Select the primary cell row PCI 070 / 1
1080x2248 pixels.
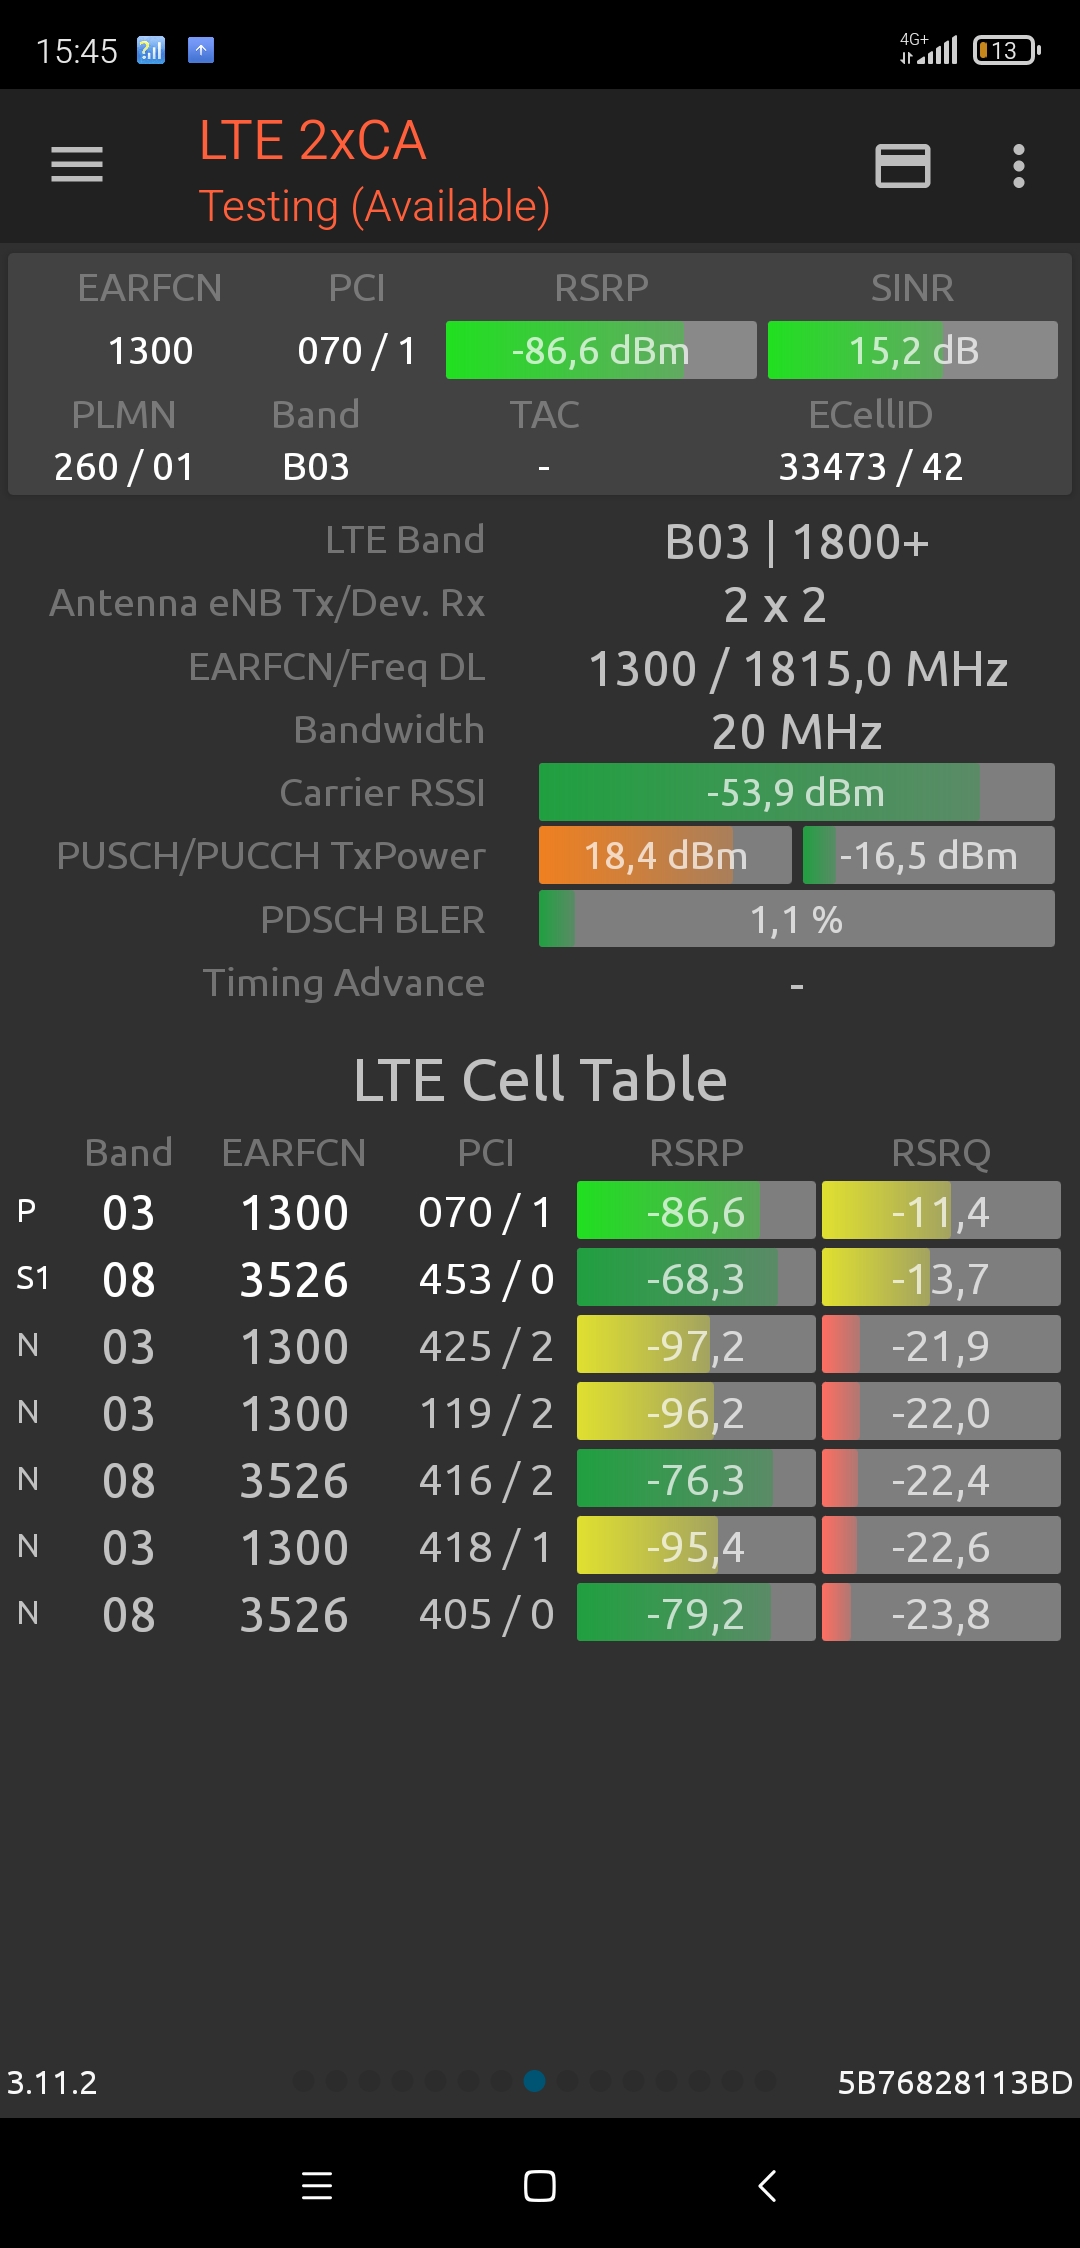click(485, 1212)
